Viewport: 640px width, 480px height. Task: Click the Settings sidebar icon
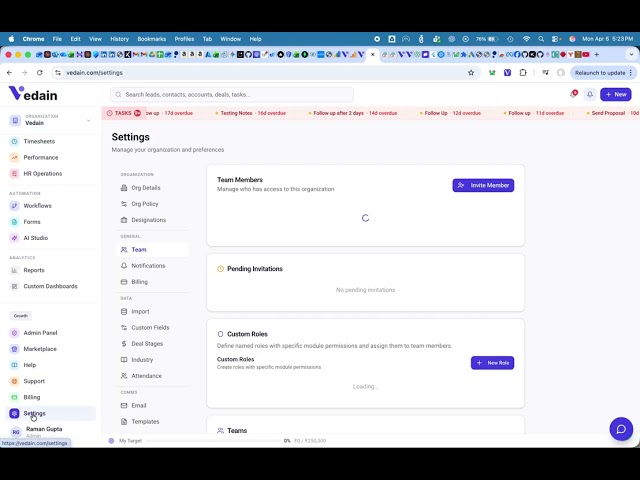(14, 413)
